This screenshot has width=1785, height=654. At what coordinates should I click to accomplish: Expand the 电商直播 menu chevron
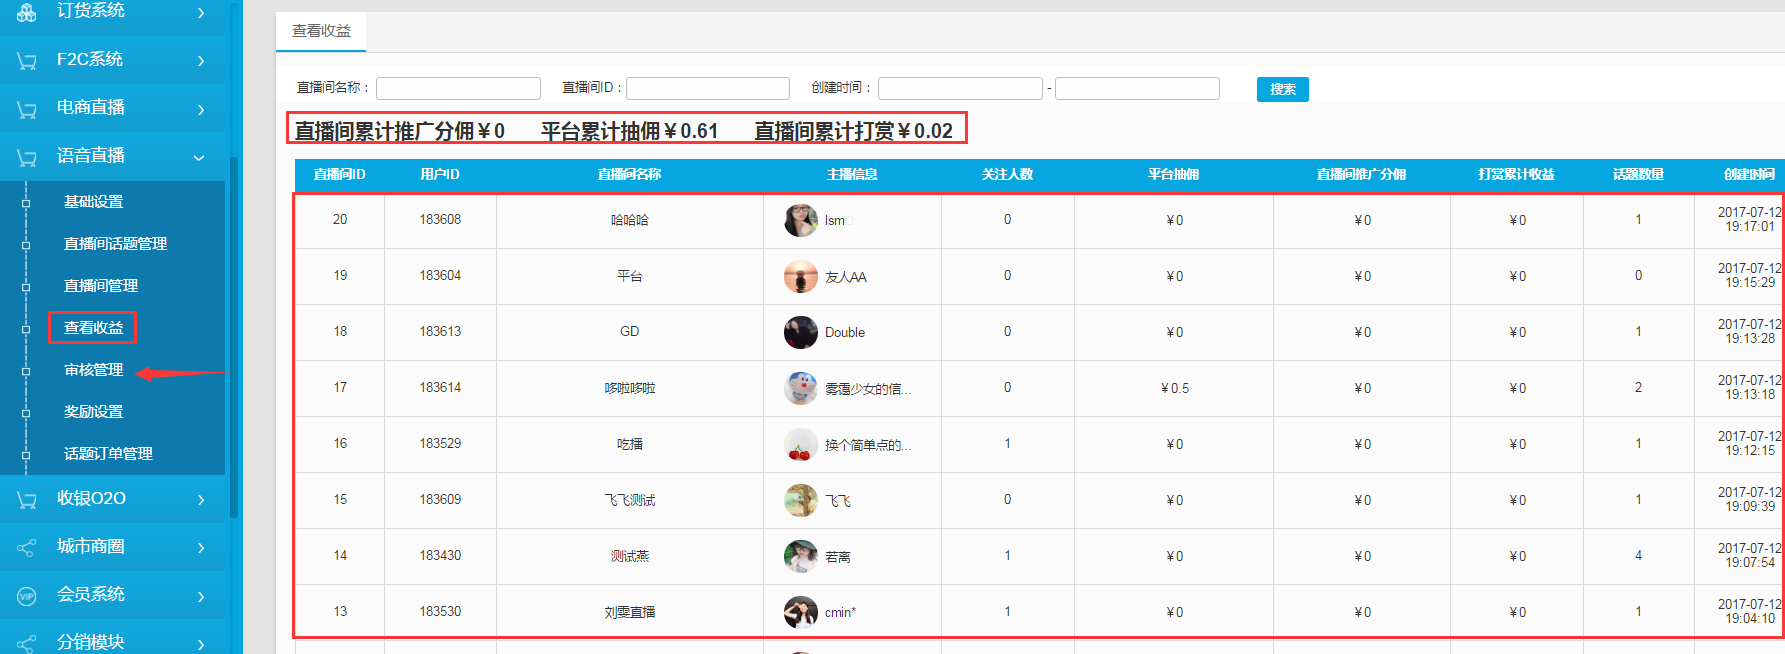tap(201, 109)
